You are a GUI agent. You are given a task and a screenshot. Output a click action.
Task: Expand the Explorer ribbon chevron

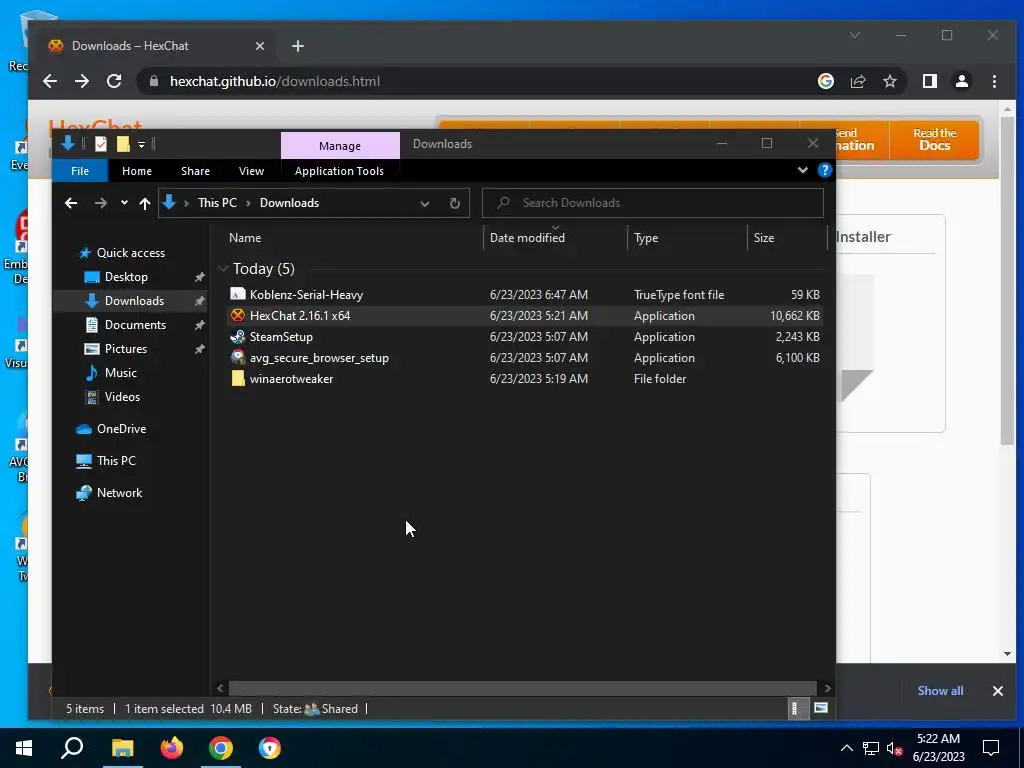(x=803, y=170)
